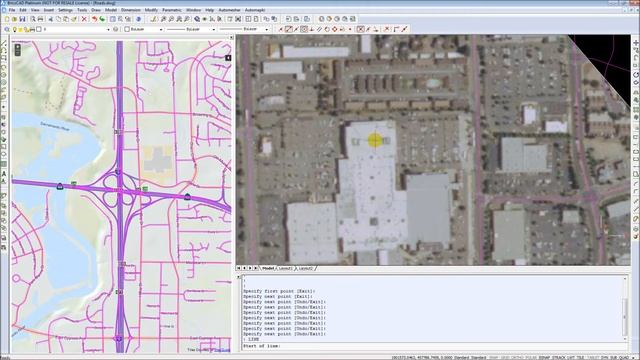Viewport: 640px width, 360px height.
Task: Close the map panel
Action: click(x=231, y=38)
